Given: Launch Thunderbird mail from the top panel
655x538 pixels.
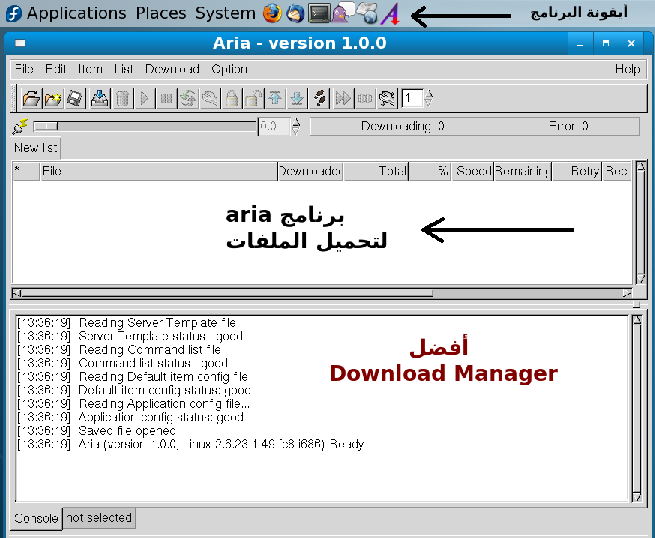Looking at the screenshot, I should [295, 13].
